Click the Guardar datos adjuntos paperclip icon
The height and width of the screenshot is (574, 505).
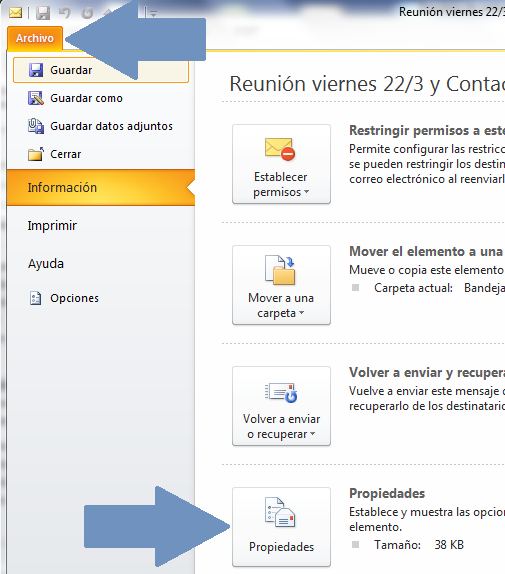click(36, 126)
